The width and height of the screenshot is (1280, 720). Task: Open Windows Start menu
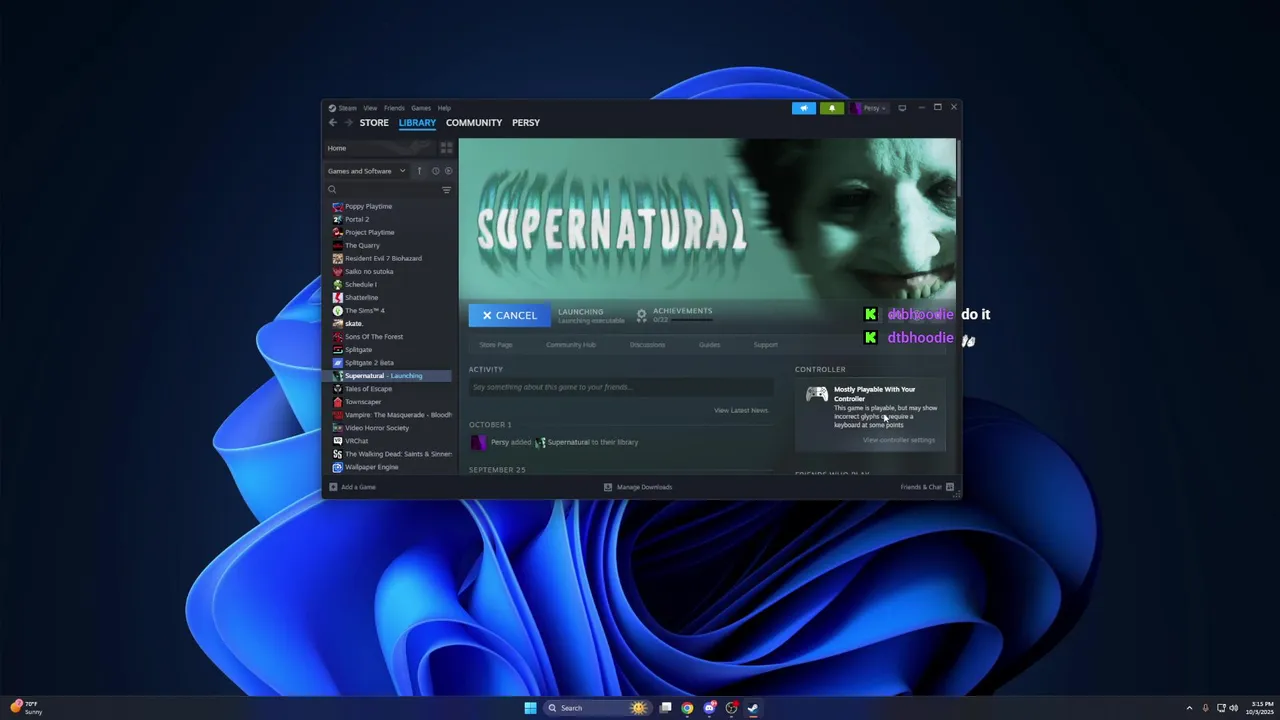point(530,708)
